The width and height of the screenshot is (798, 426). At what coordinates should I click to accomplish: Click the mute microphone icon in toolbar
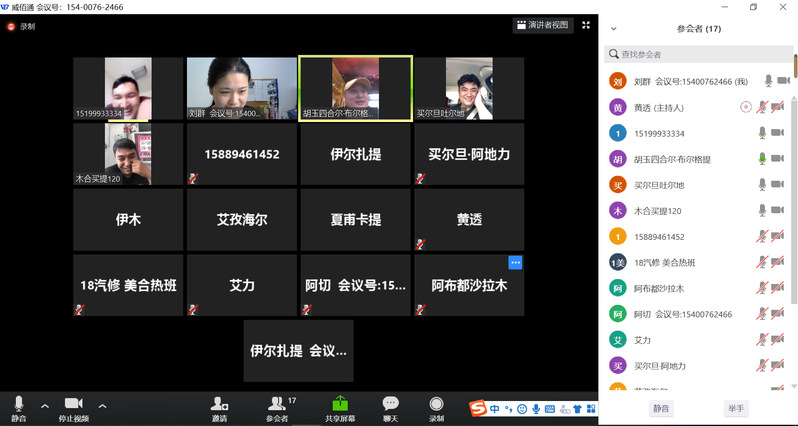pos(19,402)
